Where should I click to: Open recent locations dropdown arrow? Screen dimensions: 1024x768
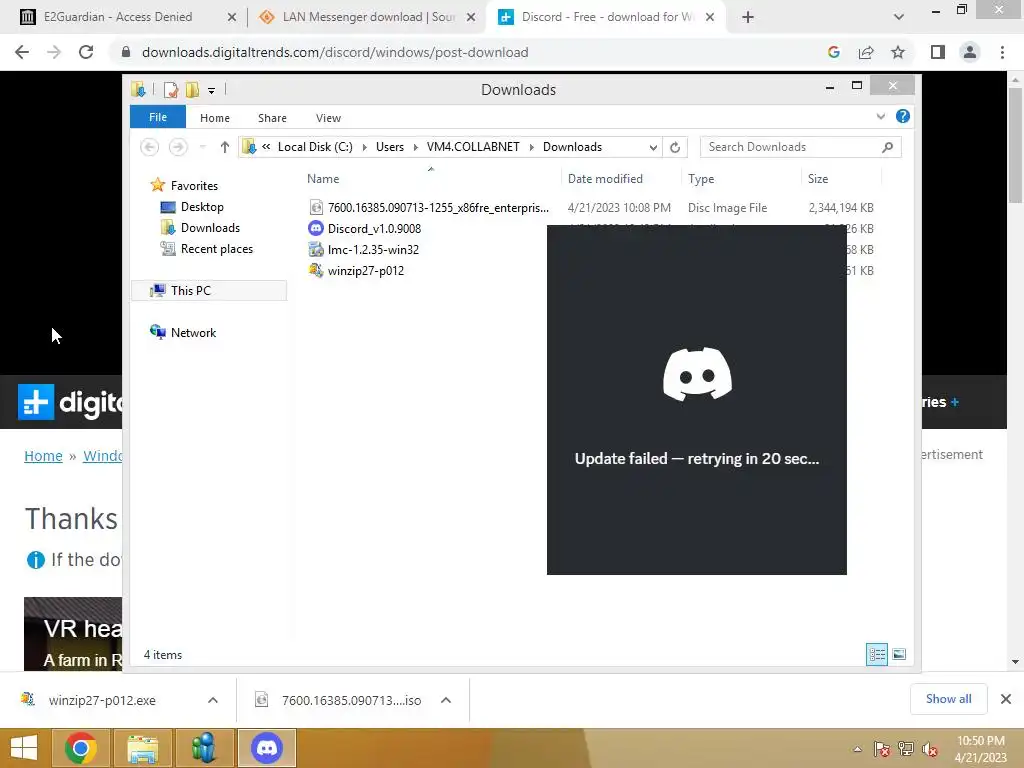[x=202, y=147]
